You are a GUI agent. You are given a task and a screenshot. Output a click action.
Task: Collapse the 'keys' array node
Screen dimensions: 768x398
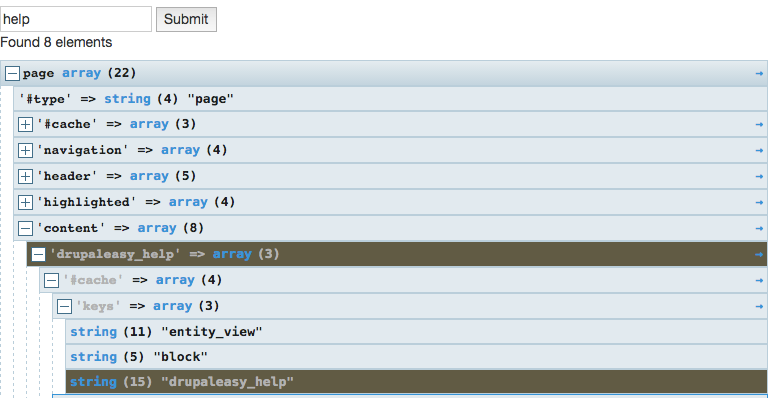point(64,306)
